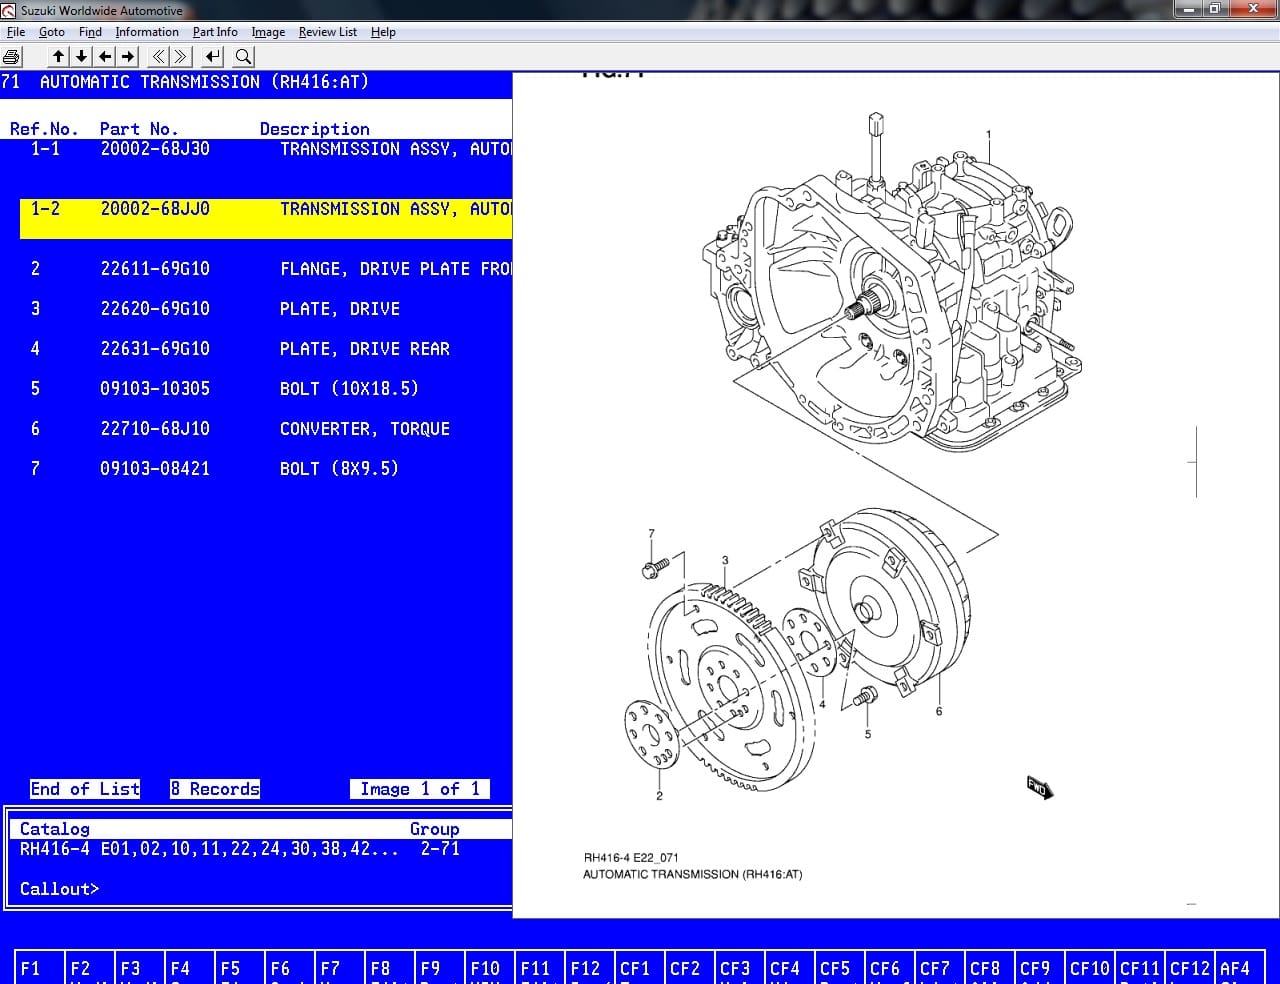Click the F5 function key button
Viewport: 1280px width, 984px height.
coord(240,967)
